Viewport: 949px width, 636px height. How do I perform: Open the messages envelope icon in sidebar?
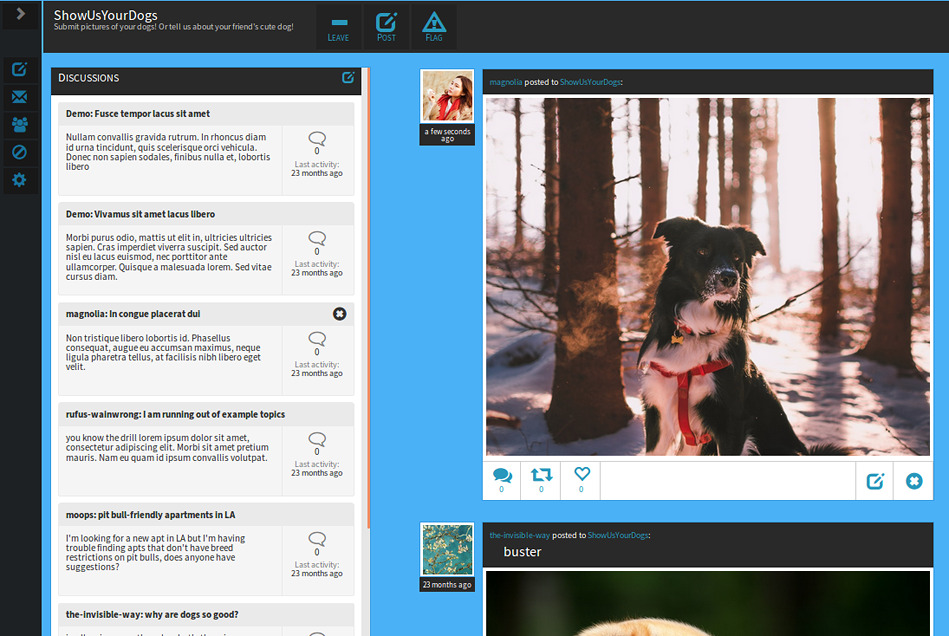(x=19, y=97)
